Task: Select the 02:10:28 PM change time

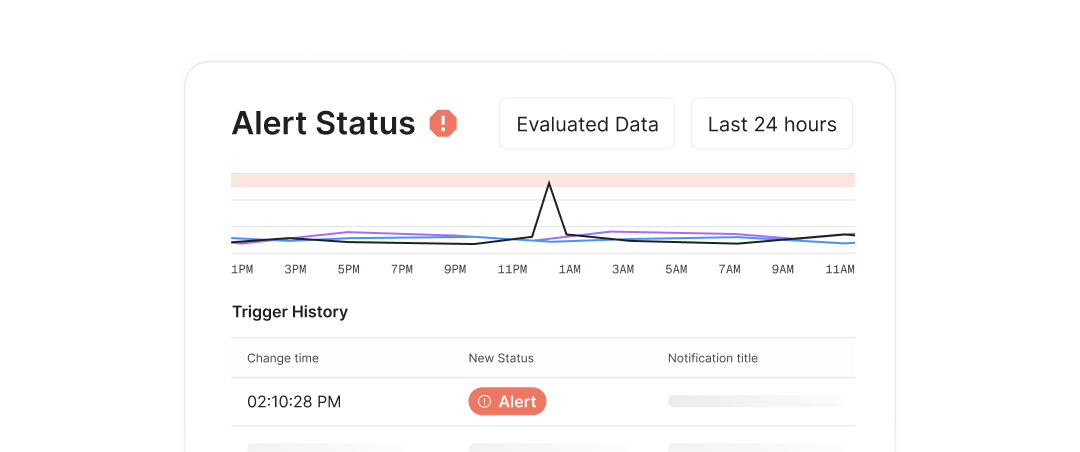Action: [294, 401]
